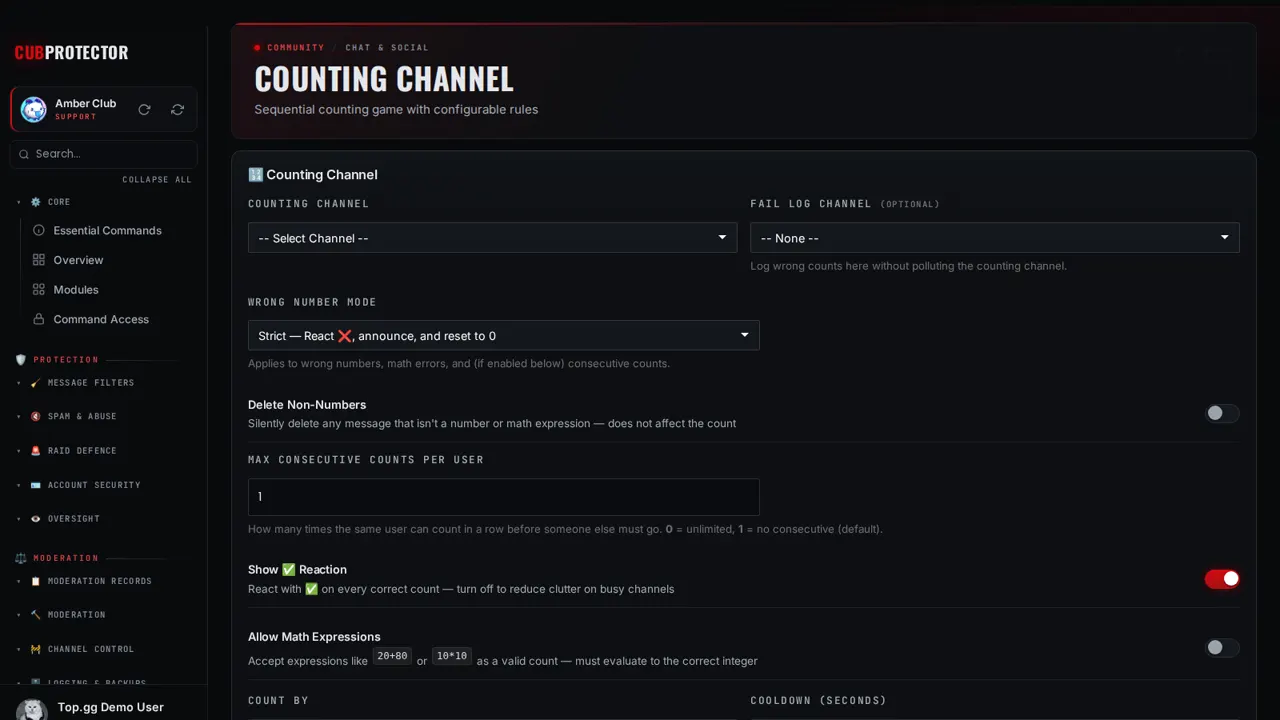Image resolution: width=1280 pixels, height=720 pixels.
Task: Click the Moderation hammer icon
Action: pyautogui.click(x=36, y=615)
